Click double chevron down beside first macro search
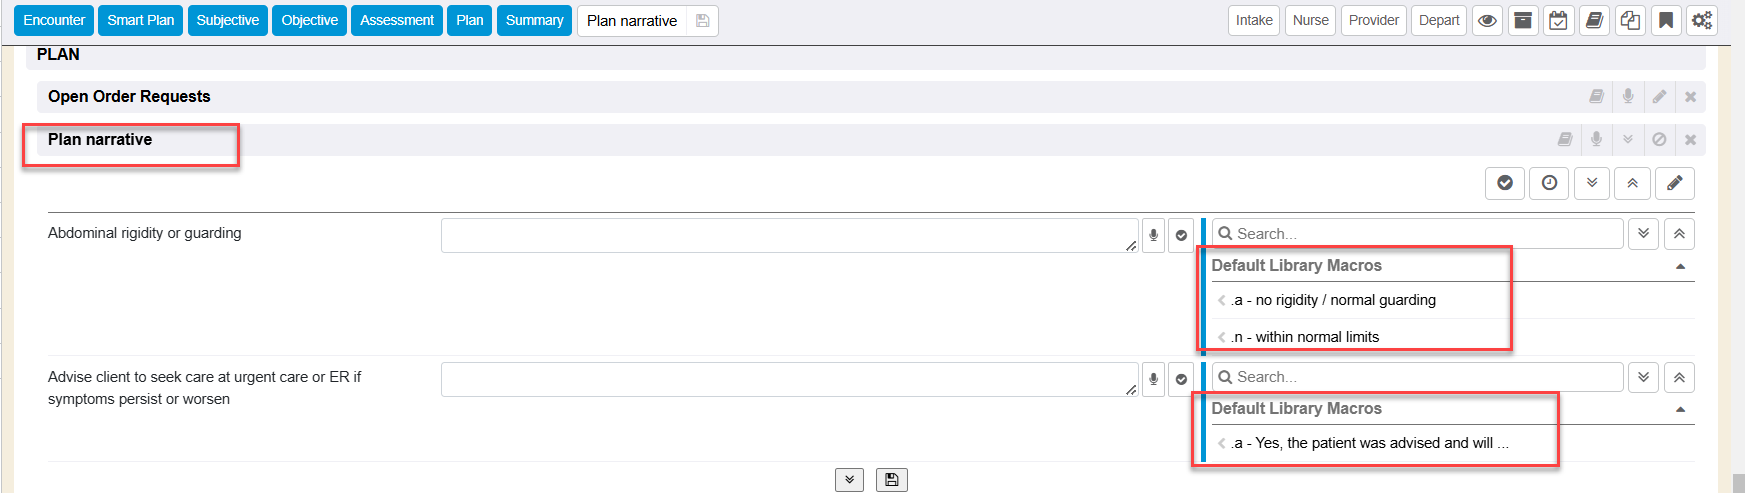1745x493 pixels. tap(1643, 234)
